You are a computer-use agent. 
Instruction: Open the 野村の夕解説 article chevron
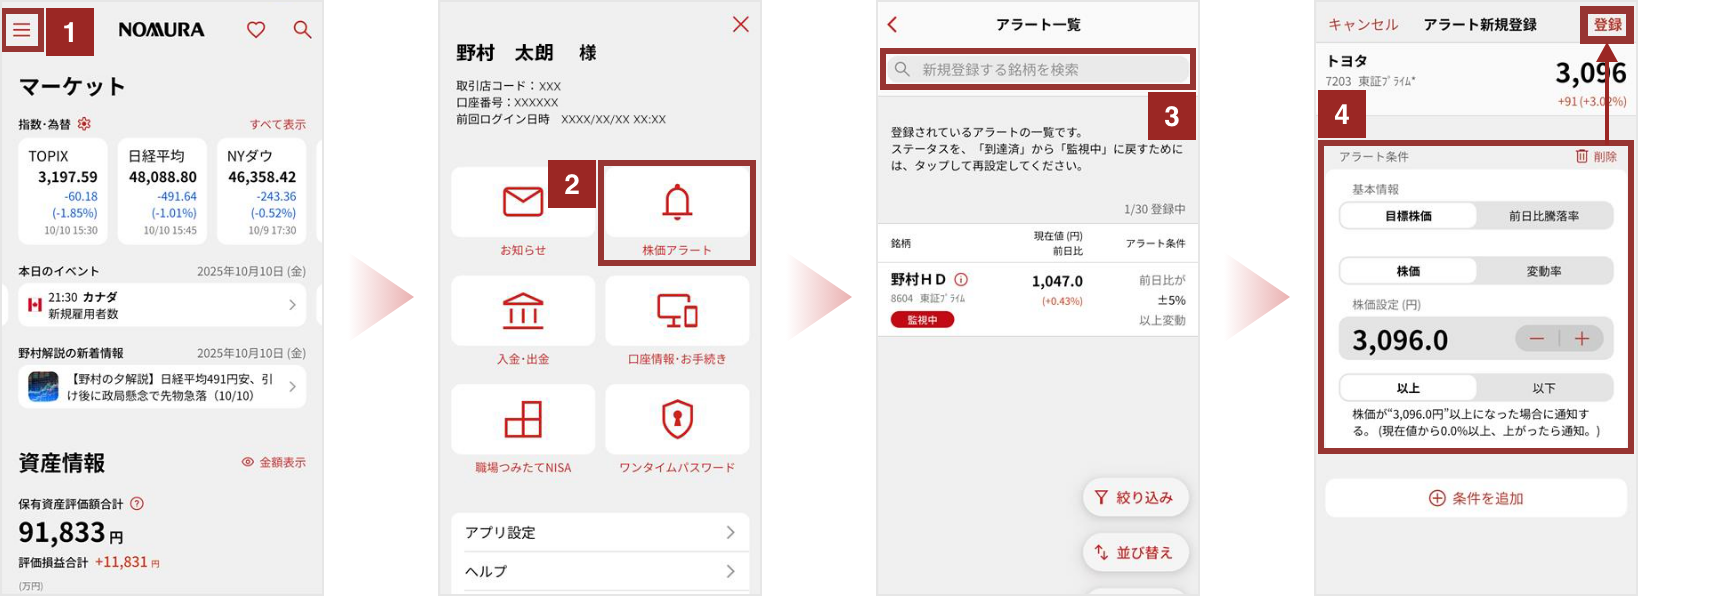tap(292, 386)
